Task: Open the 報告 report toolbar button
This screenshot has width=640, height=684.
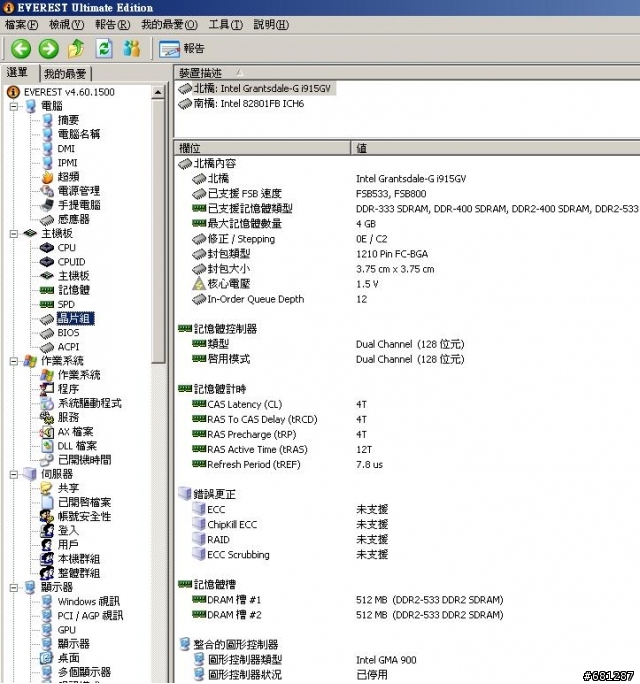Action: point(182,49)
